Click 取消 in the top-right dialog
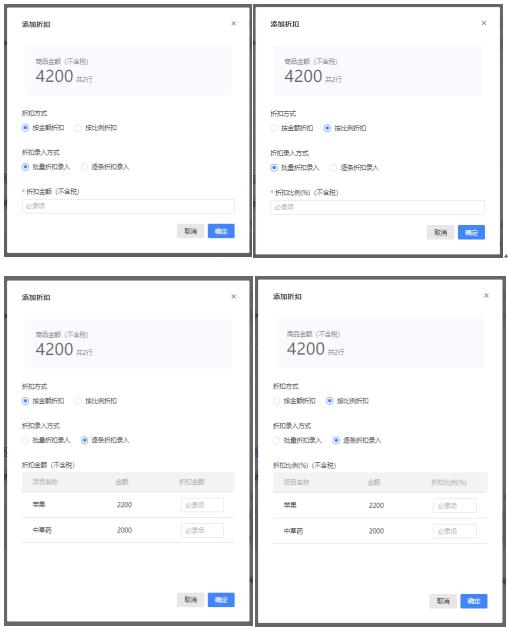This screenshot has width=508, height=631. coord(440,232)
